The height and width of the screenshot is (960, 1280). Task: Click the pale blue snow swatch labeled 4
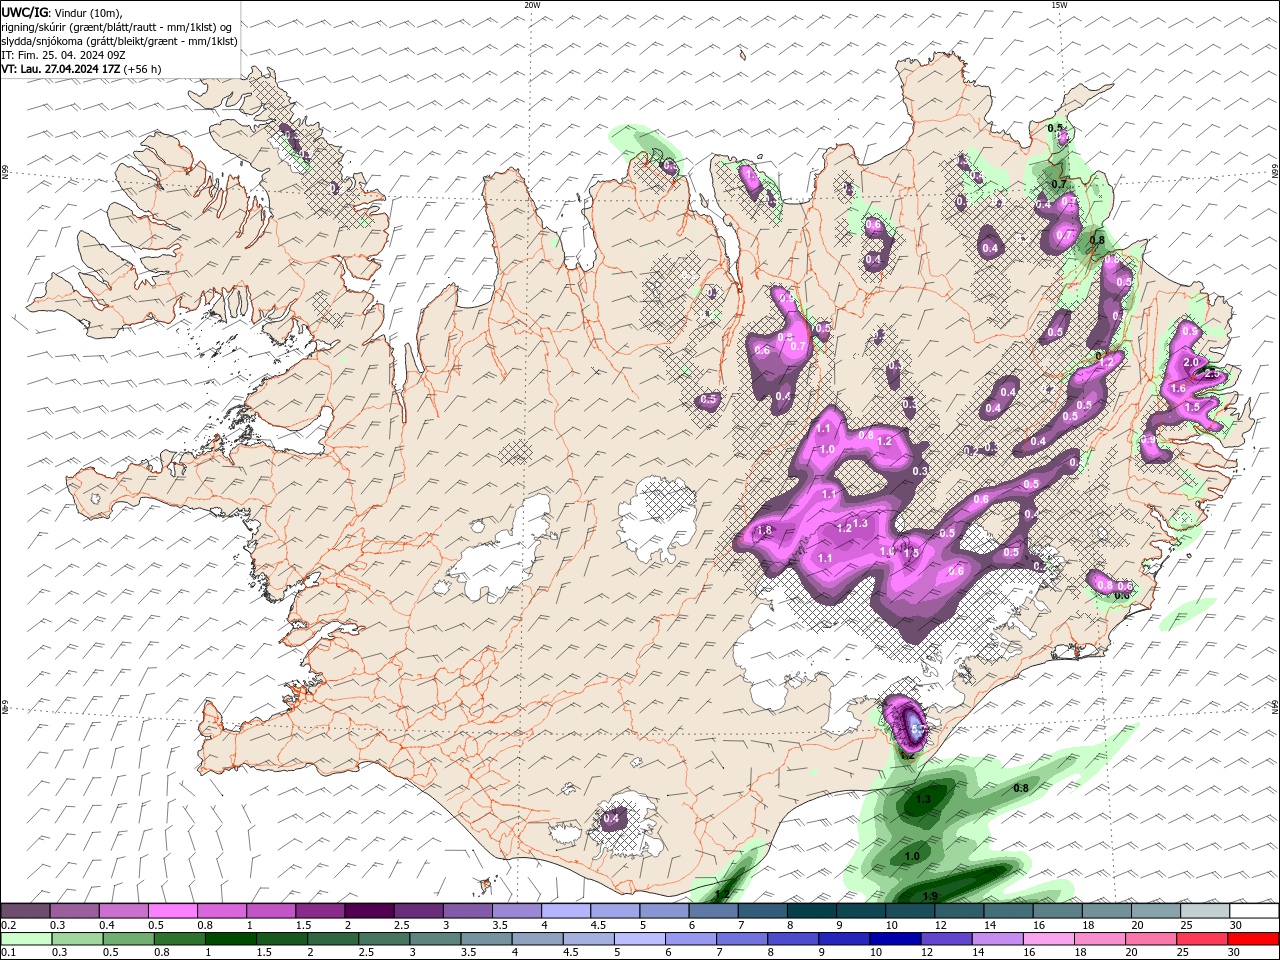(x=565, y=911)
